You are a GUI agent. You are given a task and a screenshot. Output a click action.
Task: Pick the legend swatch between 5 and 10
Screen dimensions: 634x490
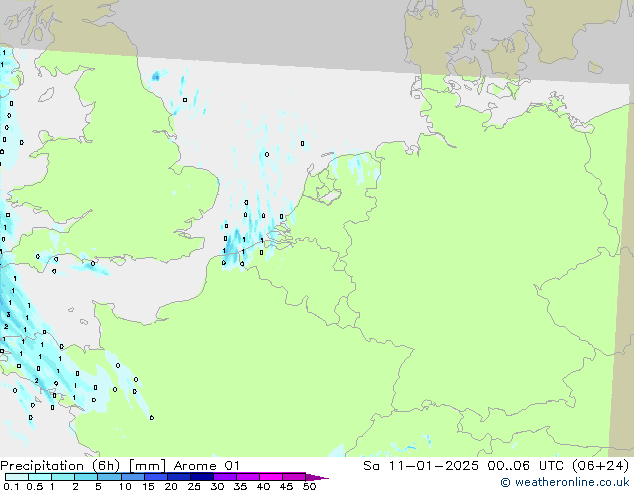110,477
